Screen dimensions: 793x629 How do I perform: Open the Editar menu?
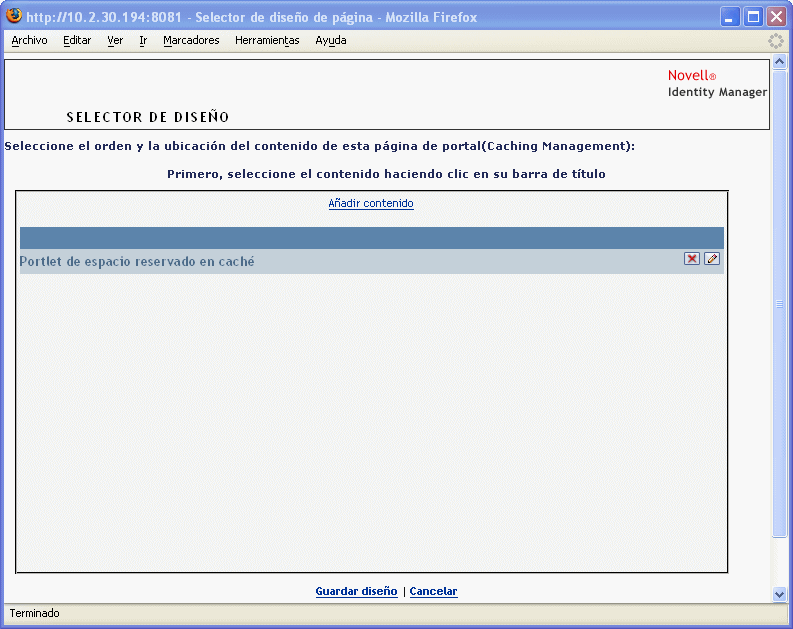point(77,40)
